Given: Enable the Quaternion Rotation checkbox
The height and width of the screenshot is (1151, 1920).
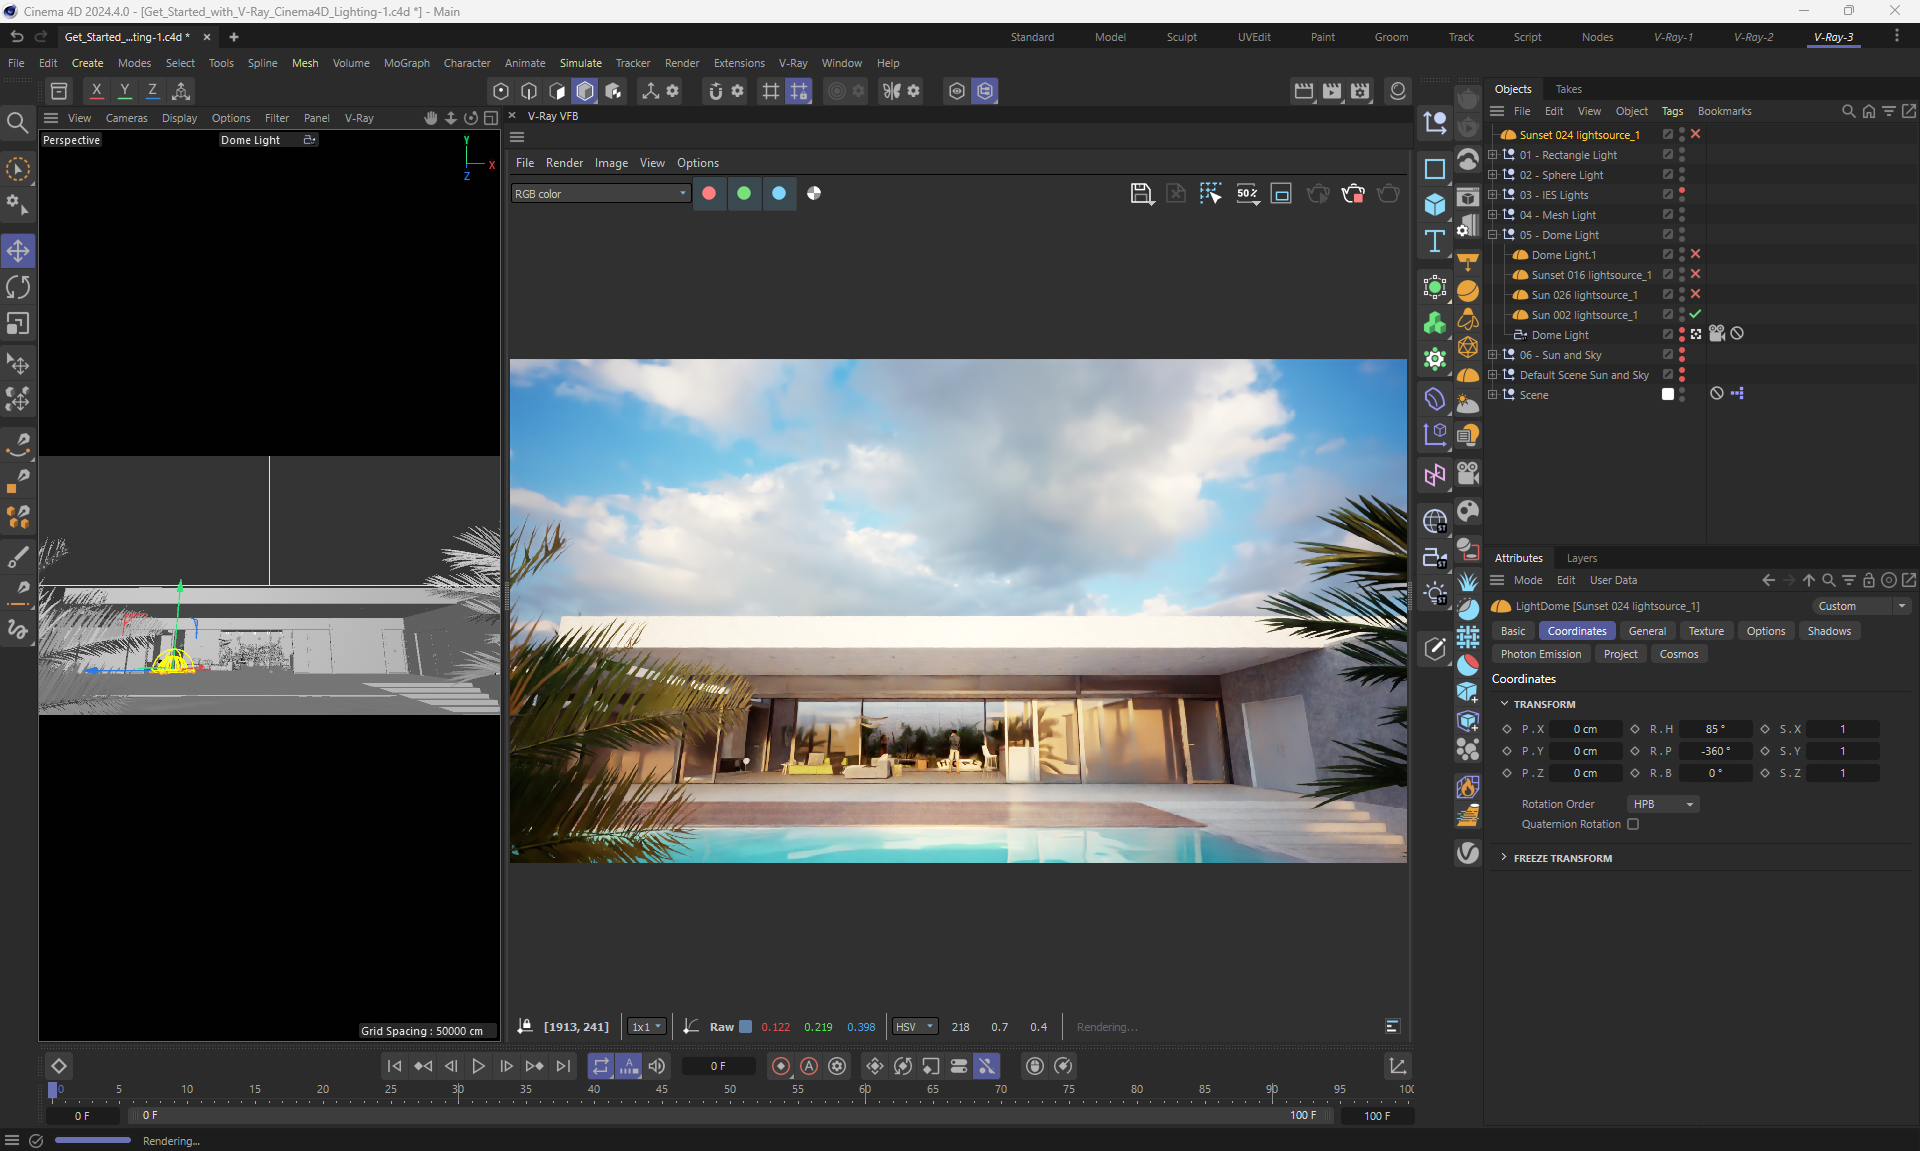Looking at the screenshot, I should point(1633,824).
